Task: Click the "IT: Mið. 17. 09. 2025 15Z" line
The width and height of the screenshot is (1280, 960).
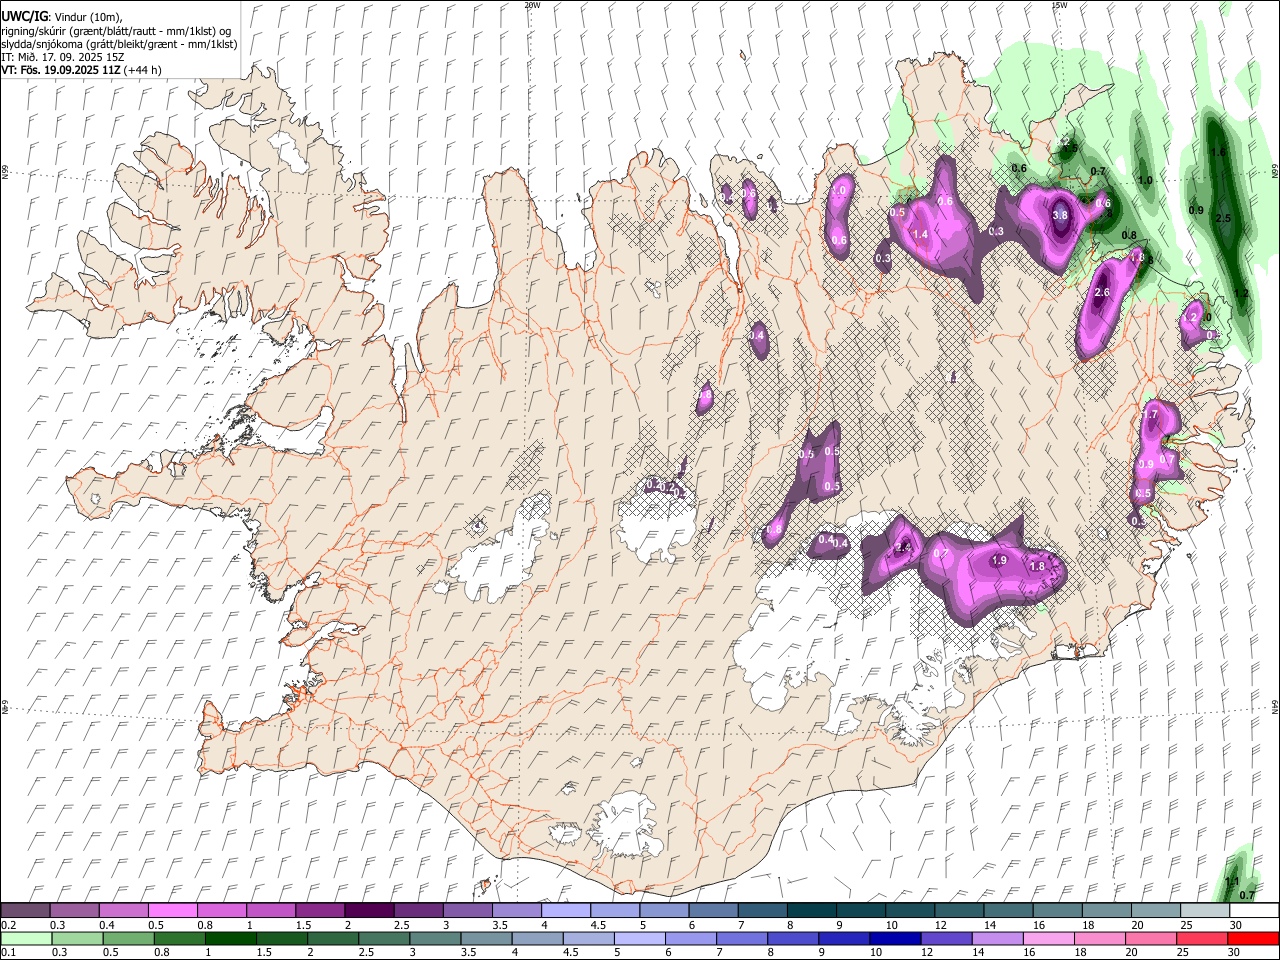Action: point(63,57)
